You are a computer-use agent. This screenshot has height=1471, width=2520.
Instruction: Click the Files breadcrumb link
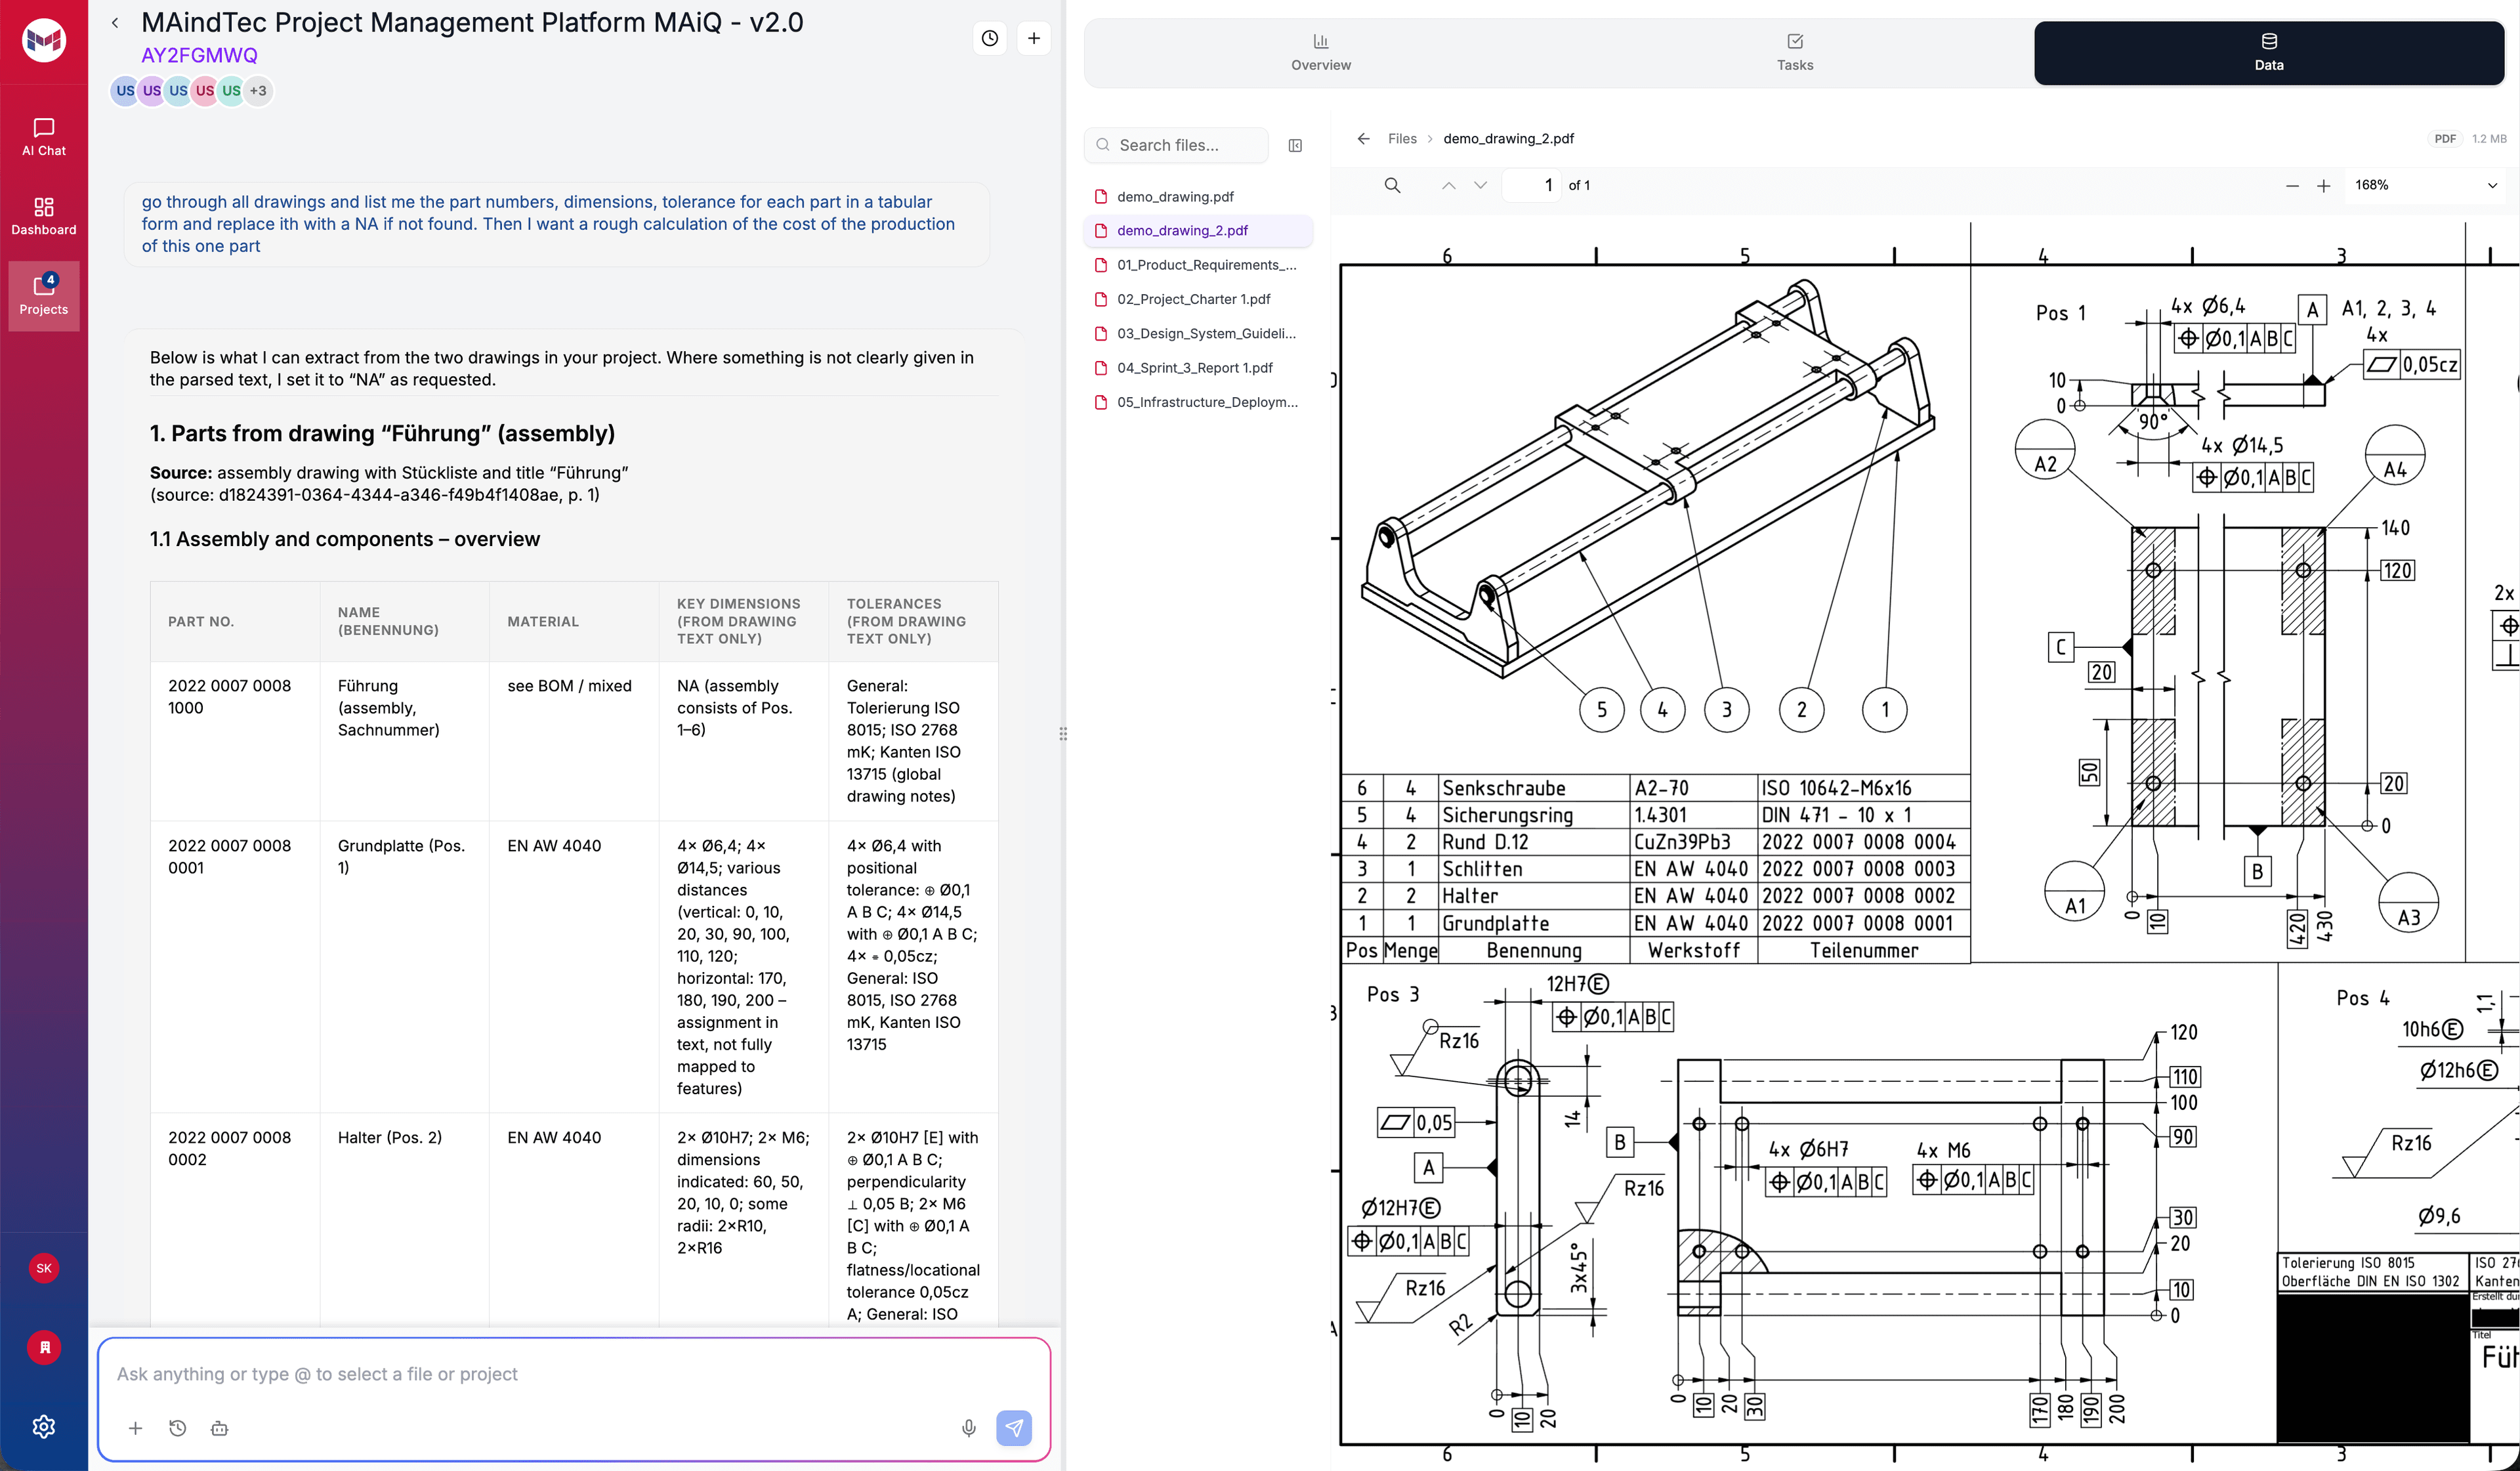(x=1401, y=138)
